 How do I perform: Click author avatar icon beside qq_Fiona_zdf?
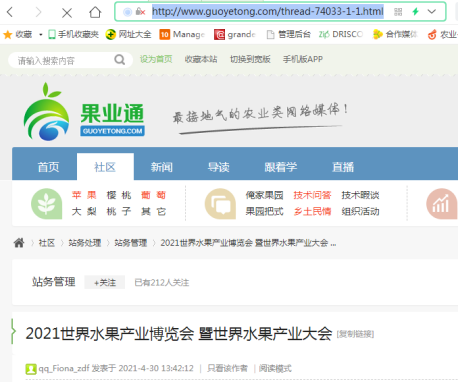tap(31, 369)
